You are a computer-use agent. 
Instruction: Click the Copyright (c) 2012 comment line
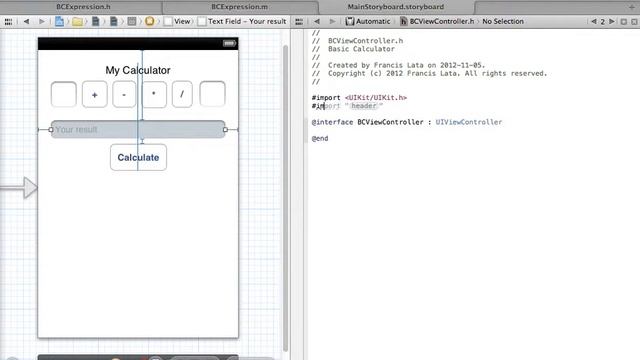click(429, 73)
